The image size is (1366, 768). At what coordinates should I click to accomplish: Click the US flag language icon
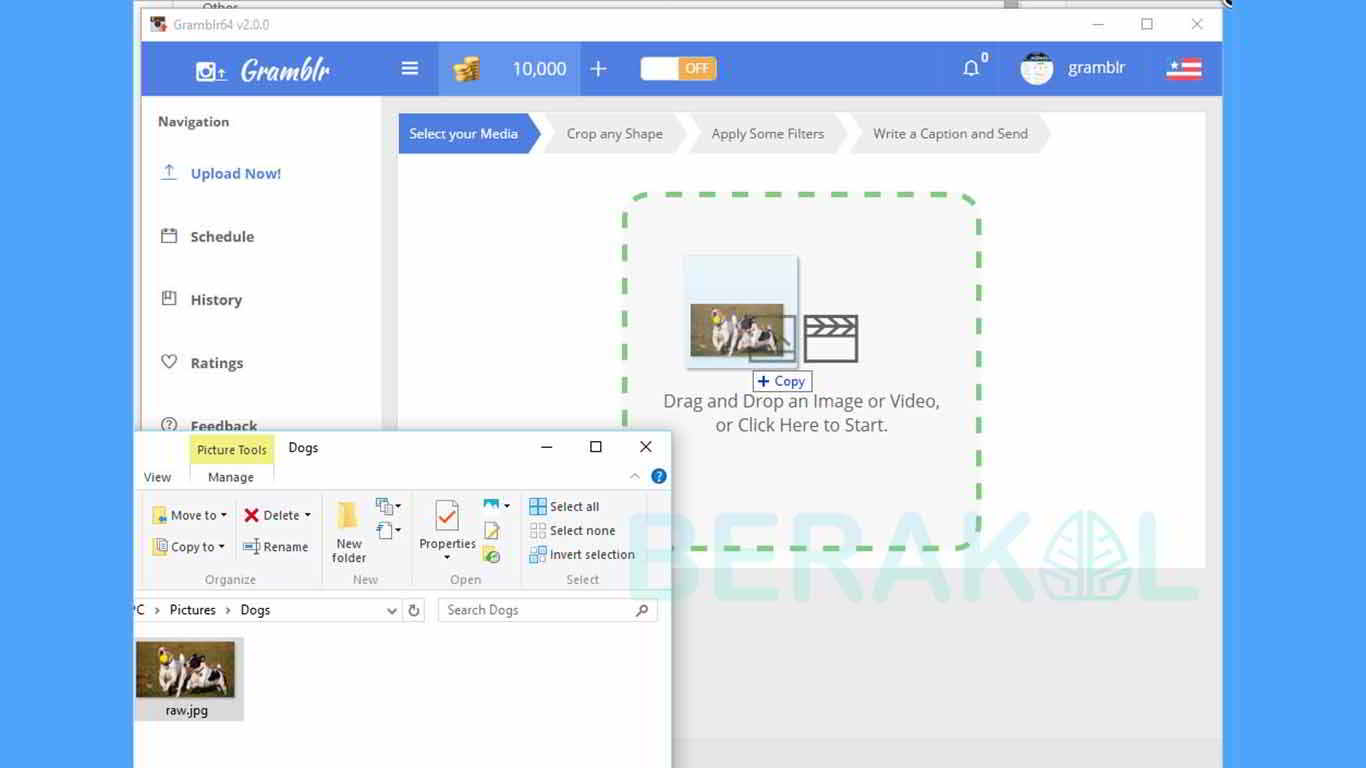[1184, 68]
